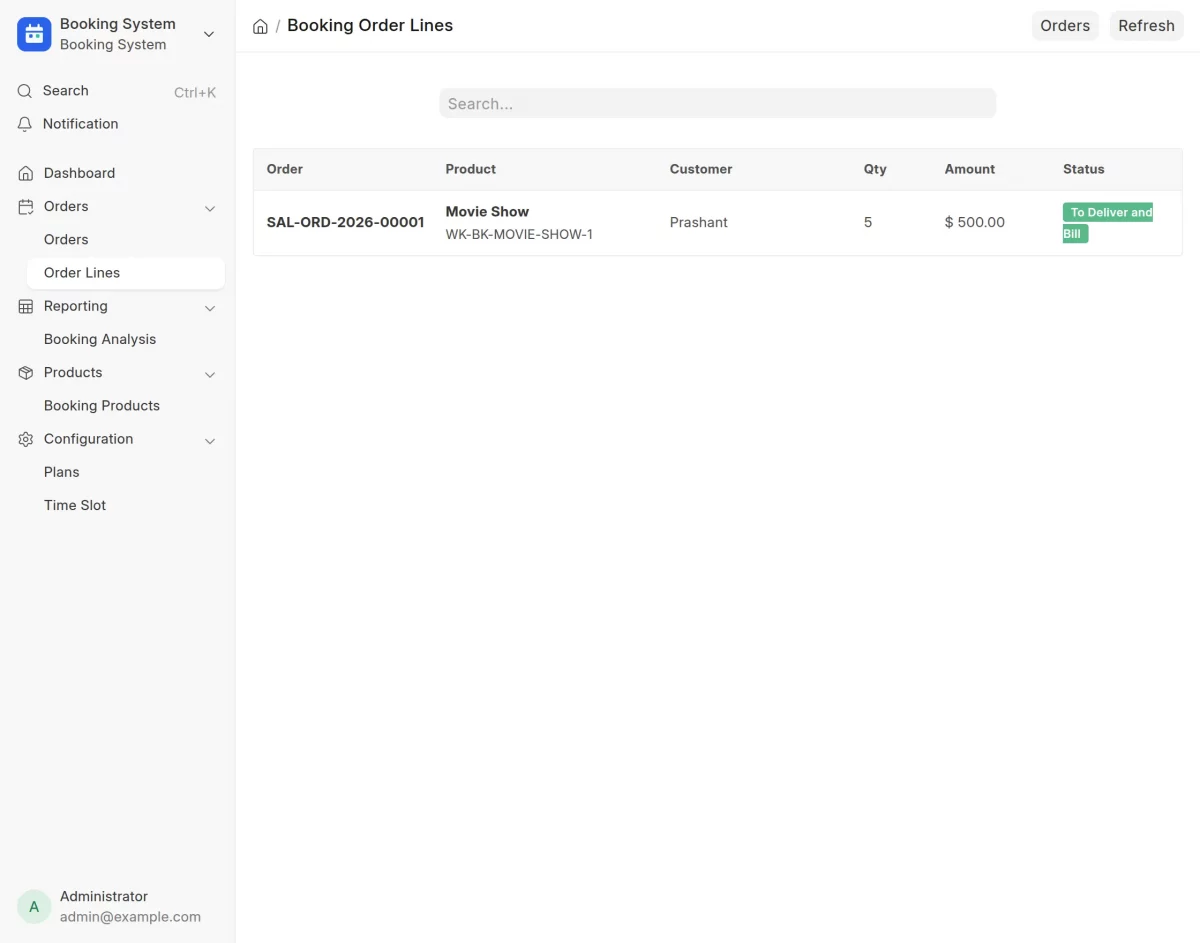Click the home icon in breadcrumb

(x=260, y=27)
